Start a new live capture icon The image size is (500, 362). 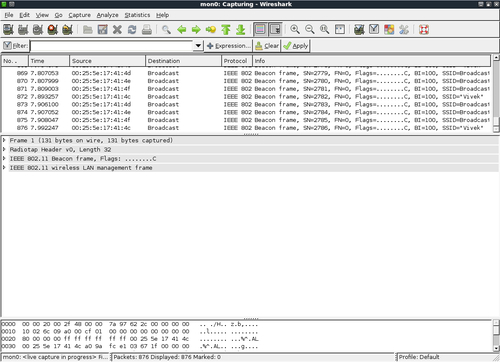pos(38,30)
